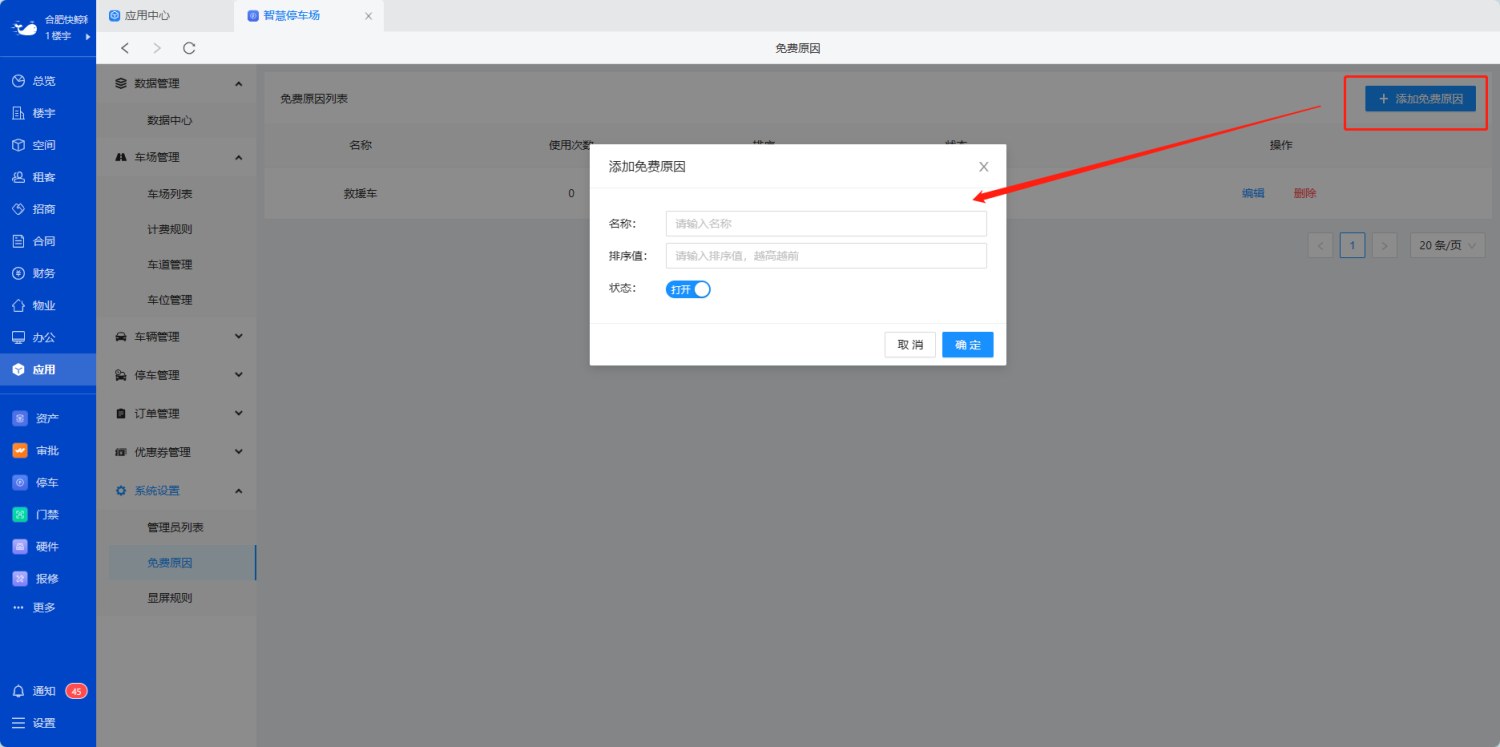Toggle the 状态 switch off
Viewport: 1500px width, 747px height.
(688, 289)
